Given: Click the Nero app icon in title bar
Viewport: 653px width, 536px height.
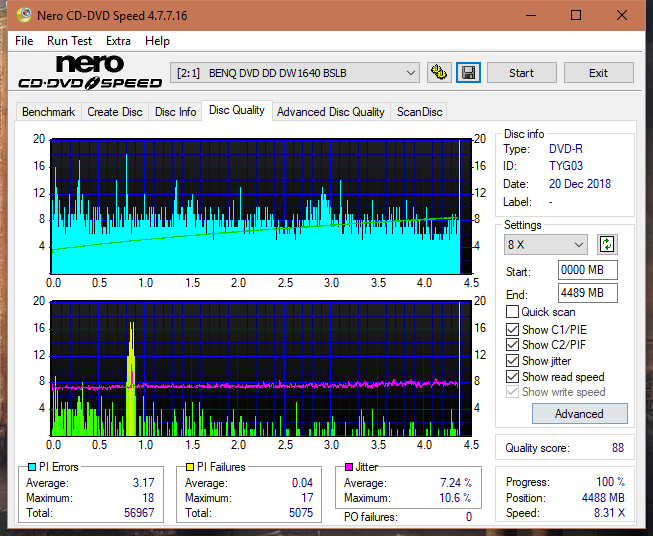Looking at the screenshot, I should [24, 15].
